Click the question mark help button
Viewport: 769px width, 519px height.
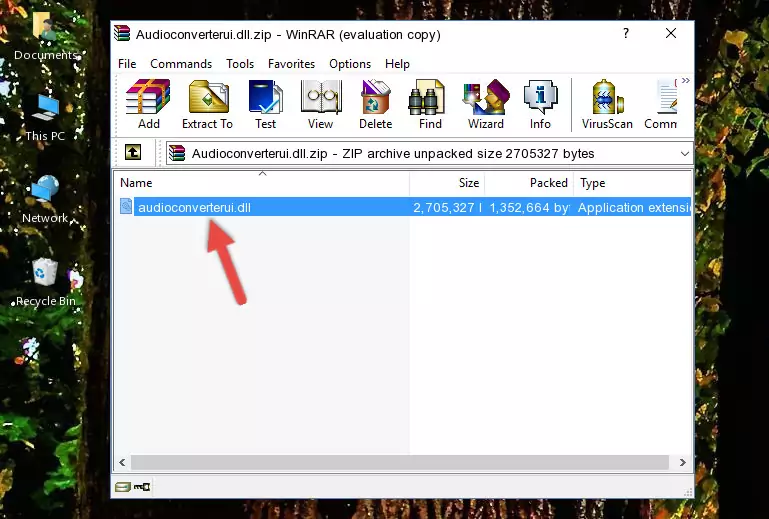pos(626,33)
